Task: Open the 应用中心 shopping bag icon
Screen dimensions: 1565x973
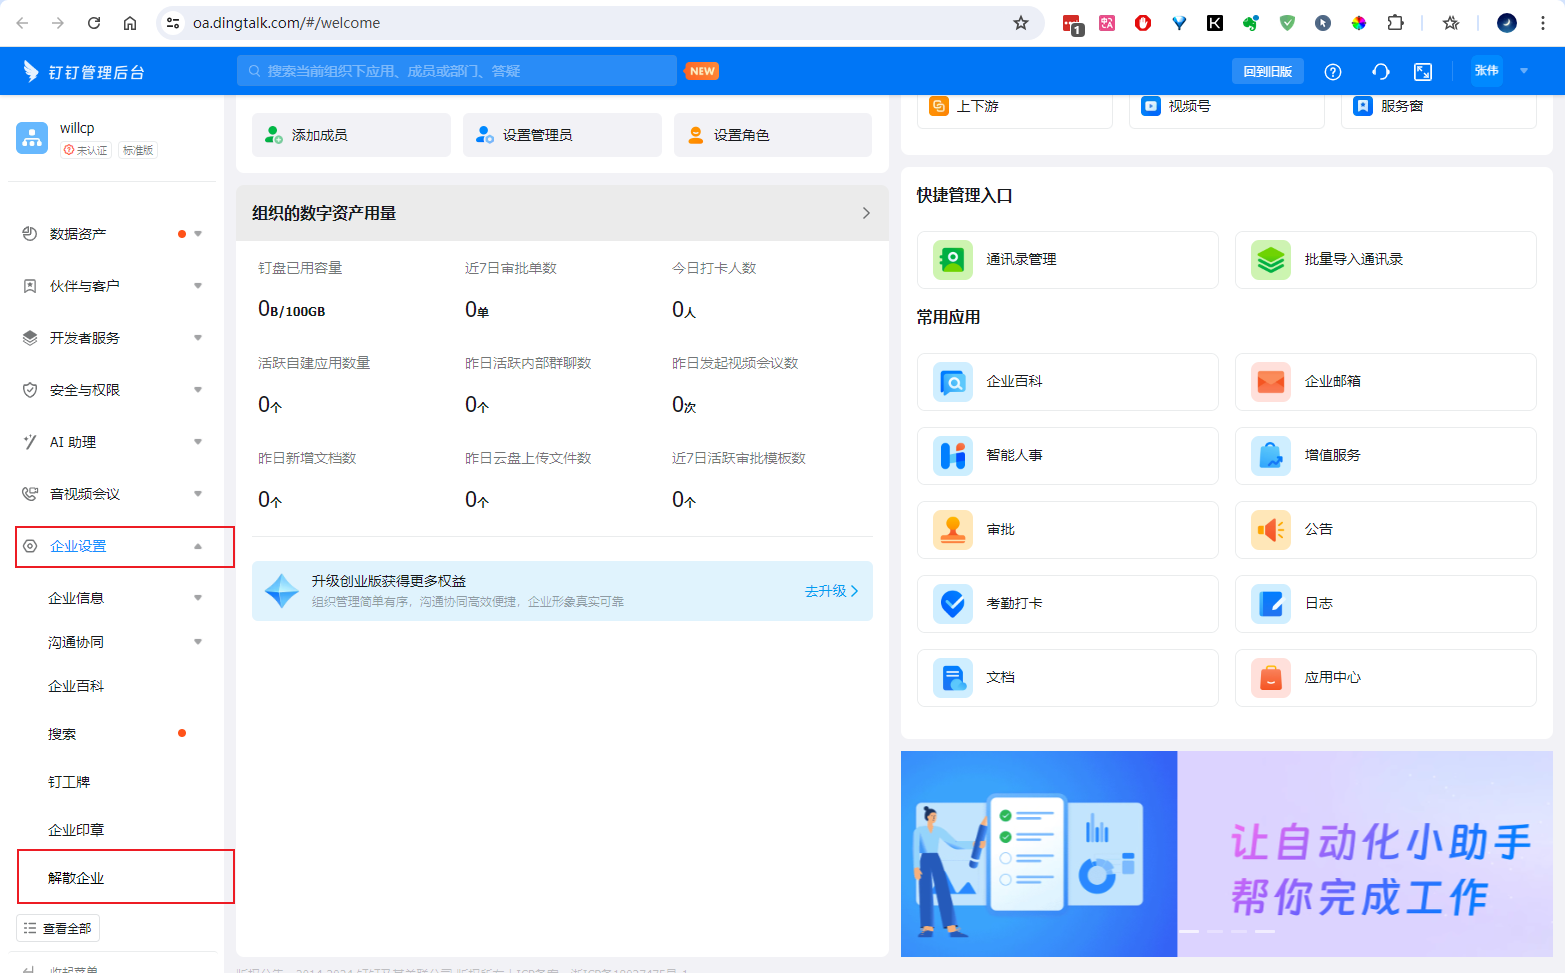Action: pos(1270,678)
